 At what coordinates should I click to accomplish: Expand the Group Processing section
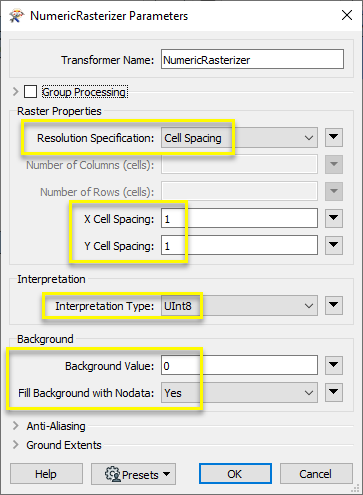tap(15, 91)
